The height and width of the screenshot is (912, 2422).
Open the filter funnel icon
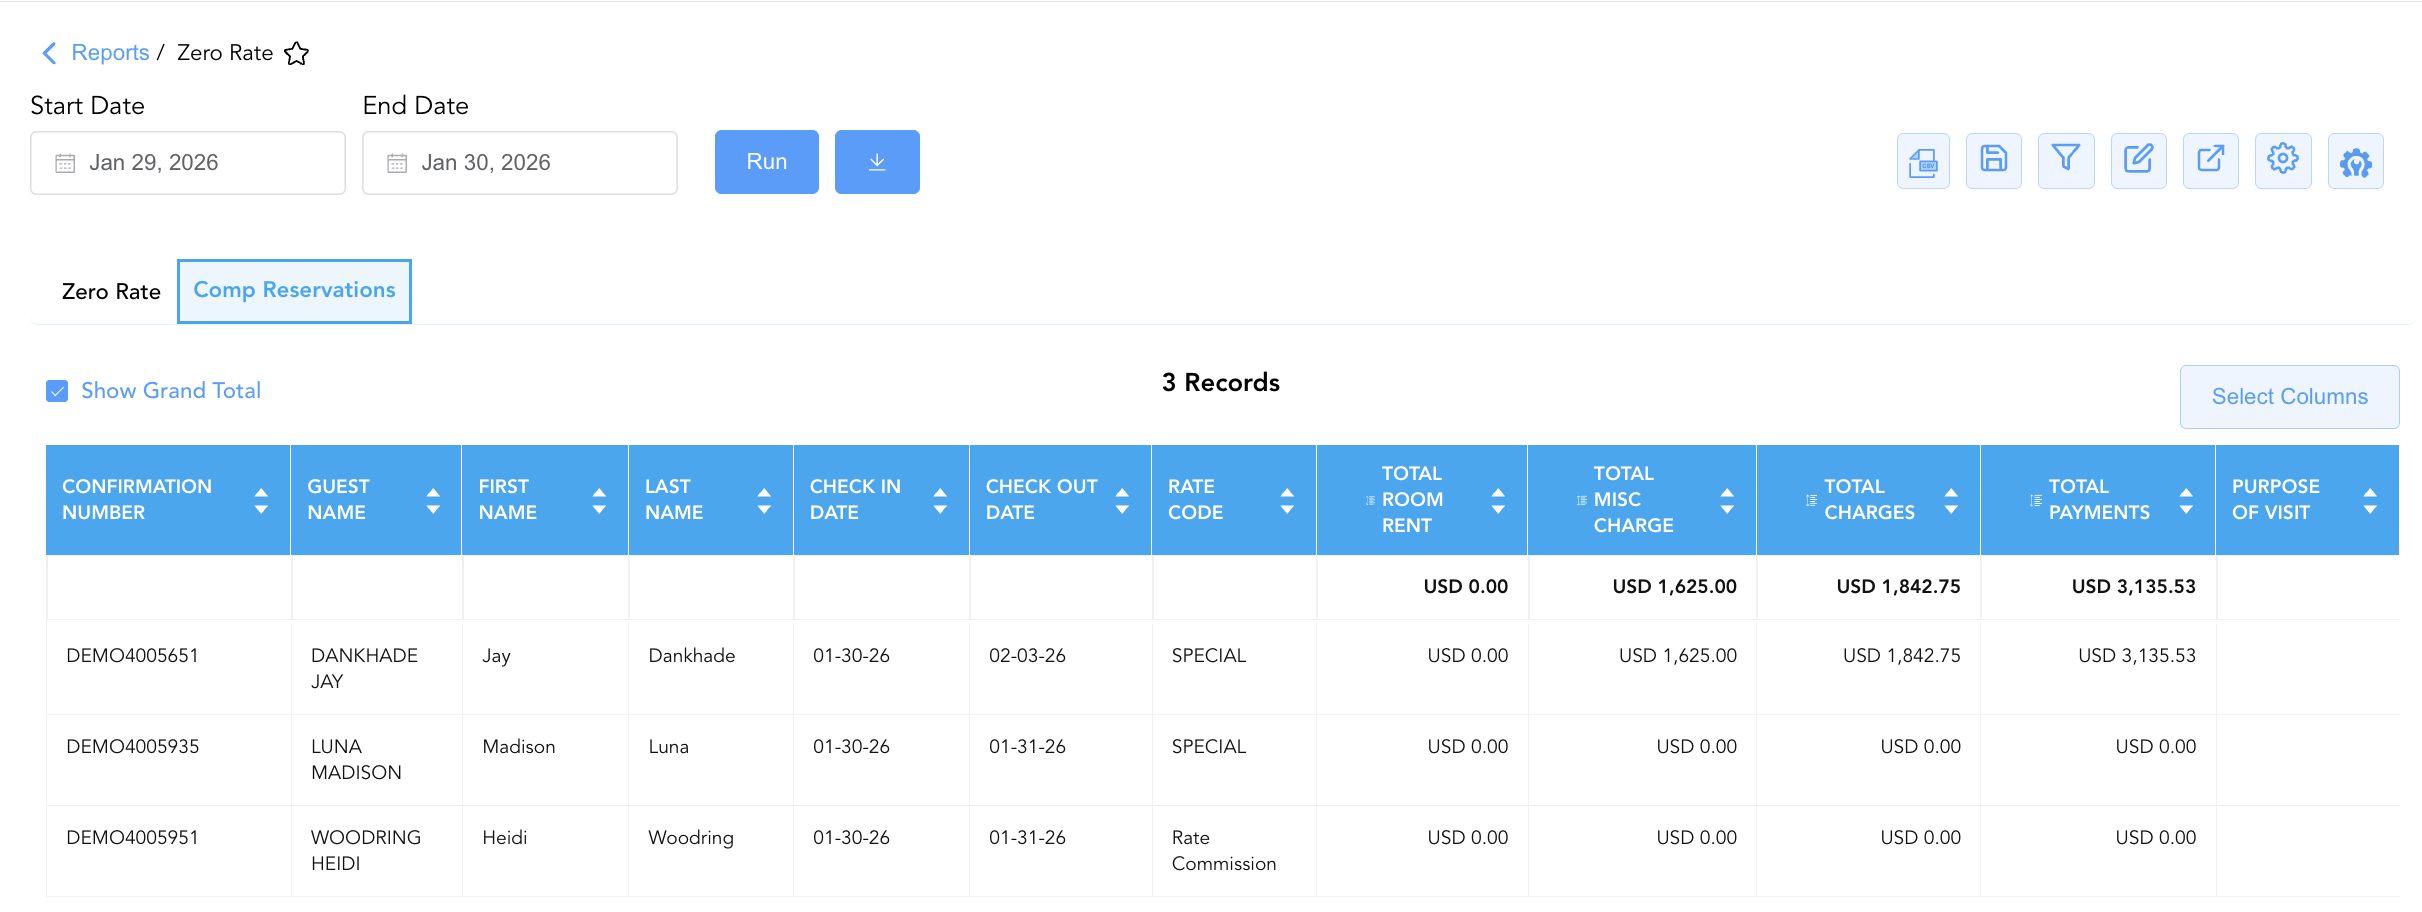2066,161
